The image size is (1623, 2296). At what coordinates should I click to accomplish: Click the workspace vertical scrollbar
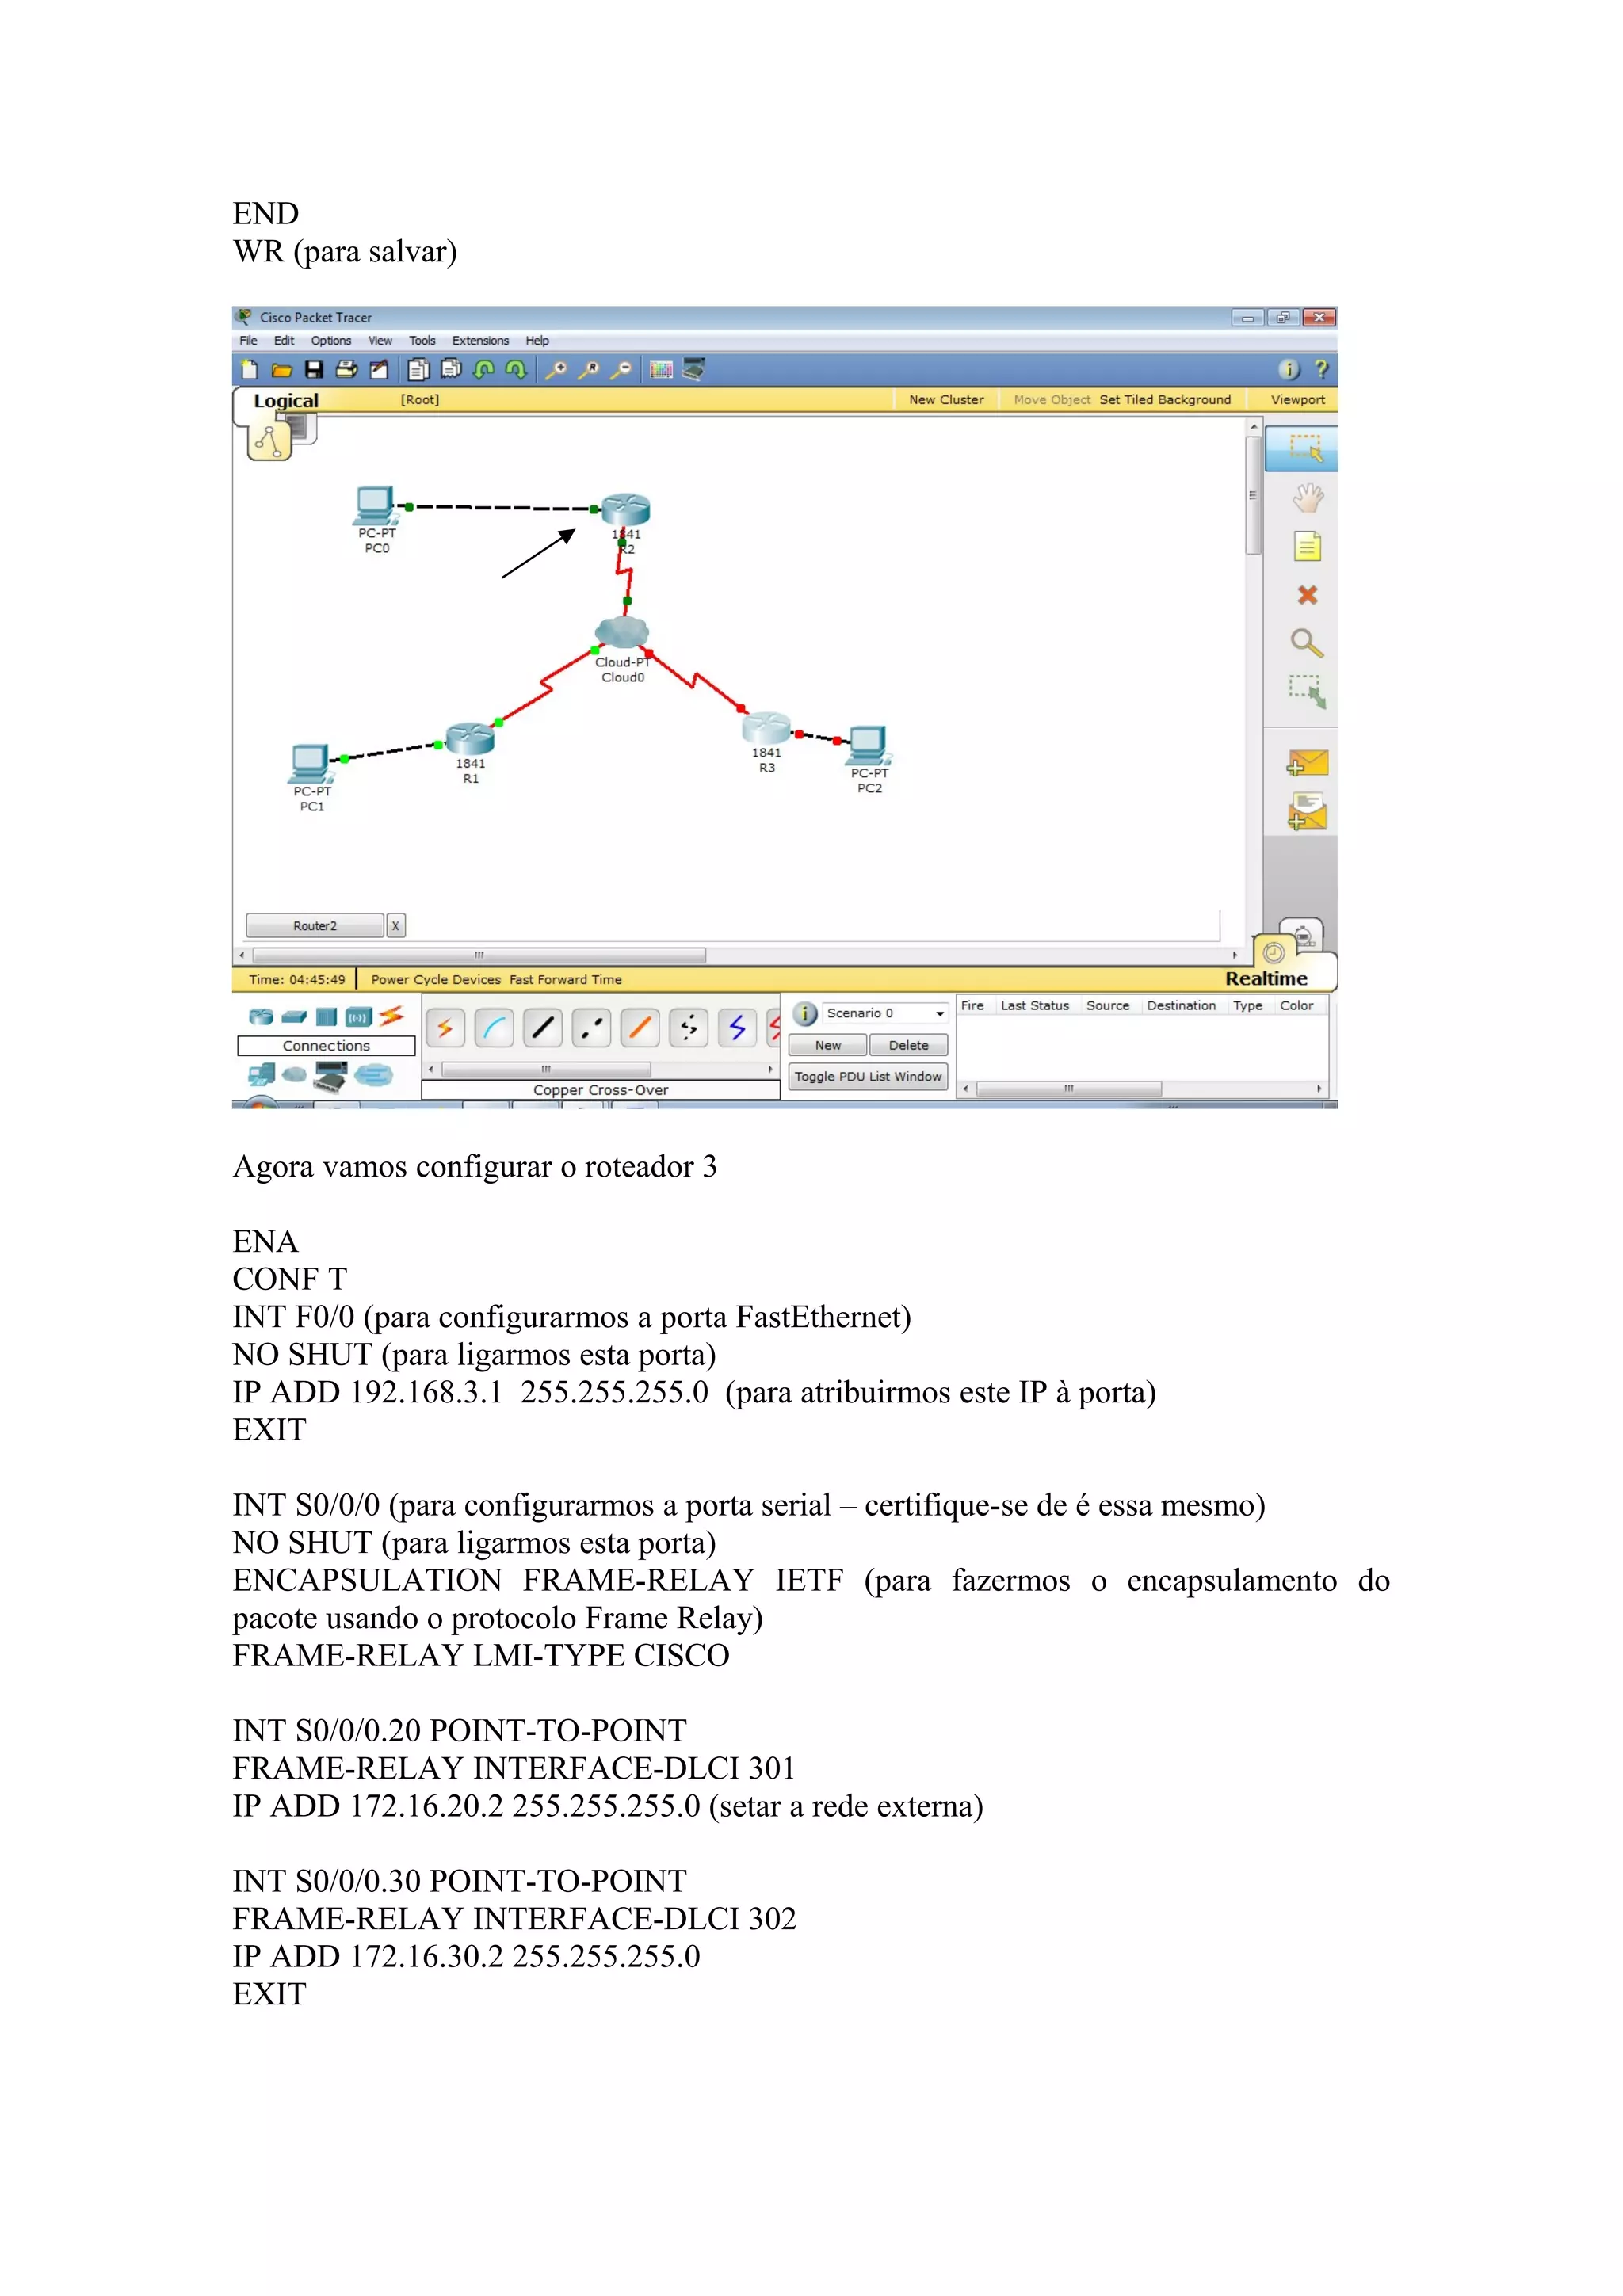point(1253,495)
